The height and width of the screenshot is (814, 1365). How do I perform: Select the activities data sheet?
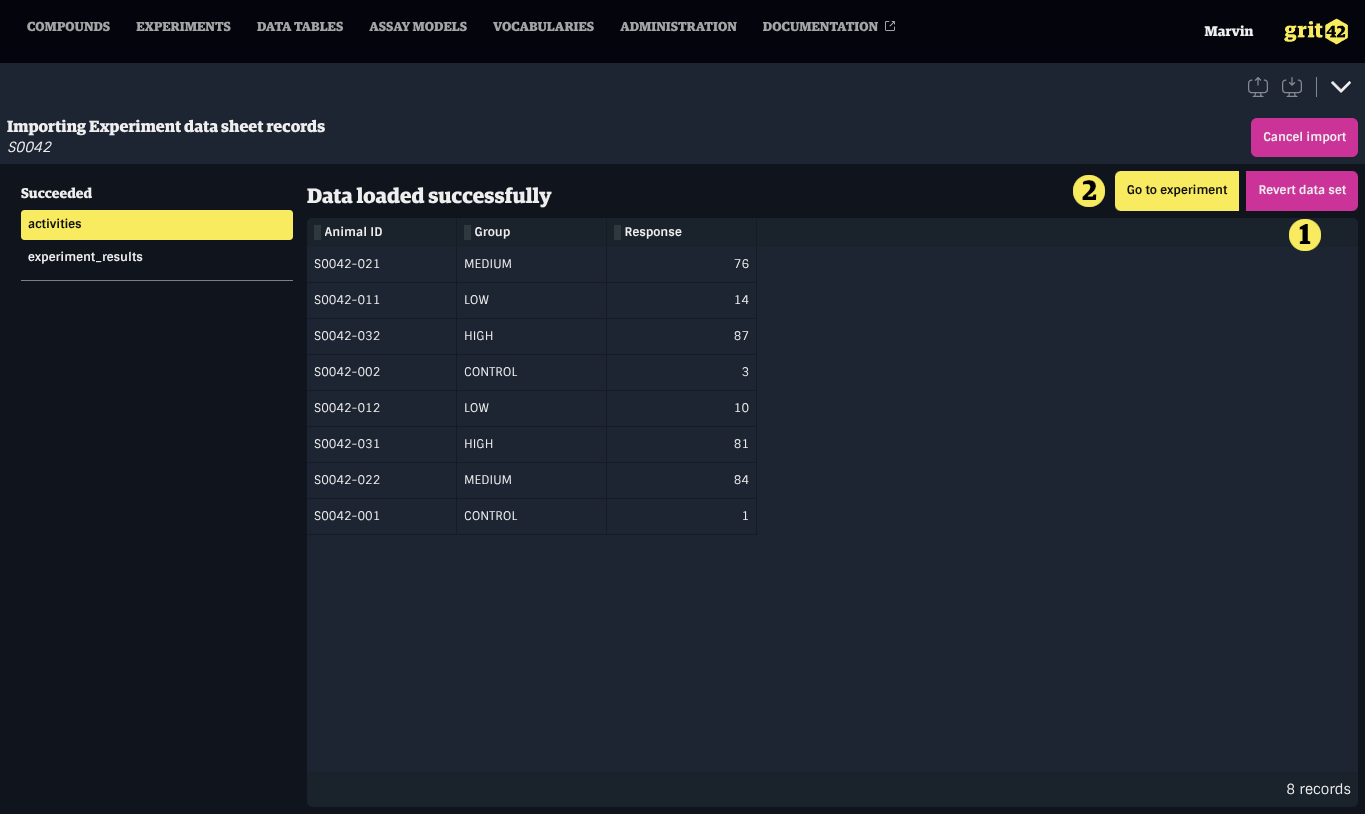[x=157, y=224]
